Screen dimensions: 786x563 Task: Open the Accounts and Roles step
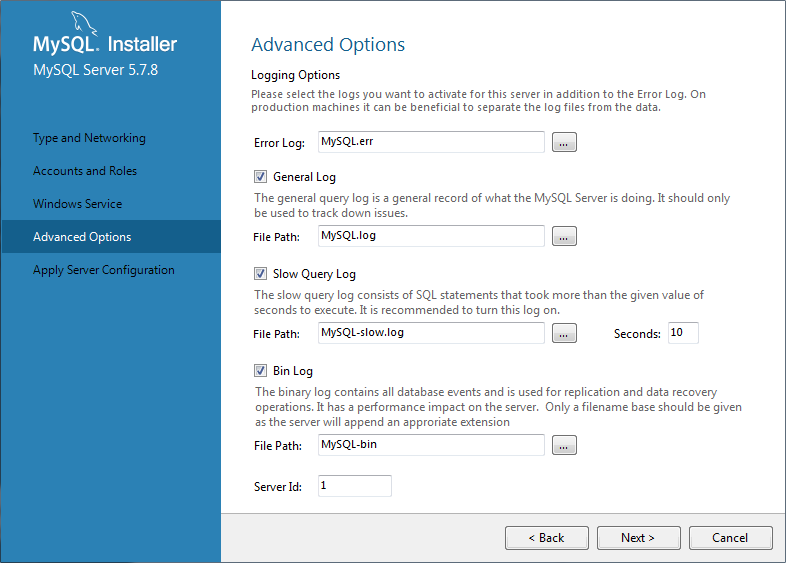pos(85,171)
